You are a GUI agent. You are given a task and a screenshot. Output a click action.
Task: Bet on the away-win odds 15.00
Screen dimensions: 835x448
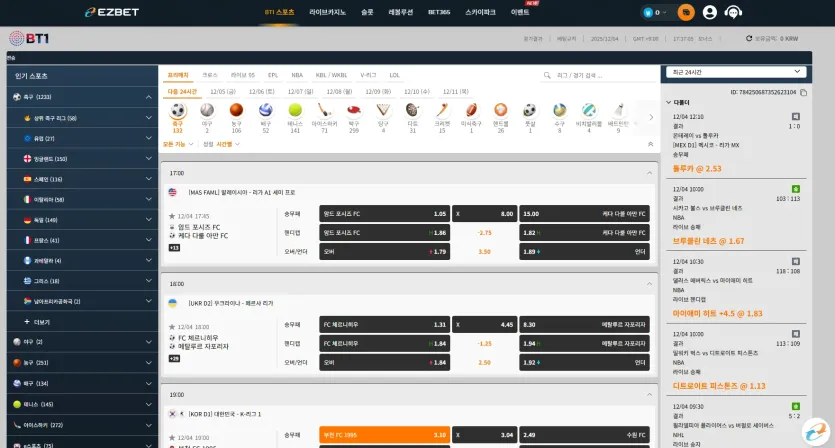584,214
